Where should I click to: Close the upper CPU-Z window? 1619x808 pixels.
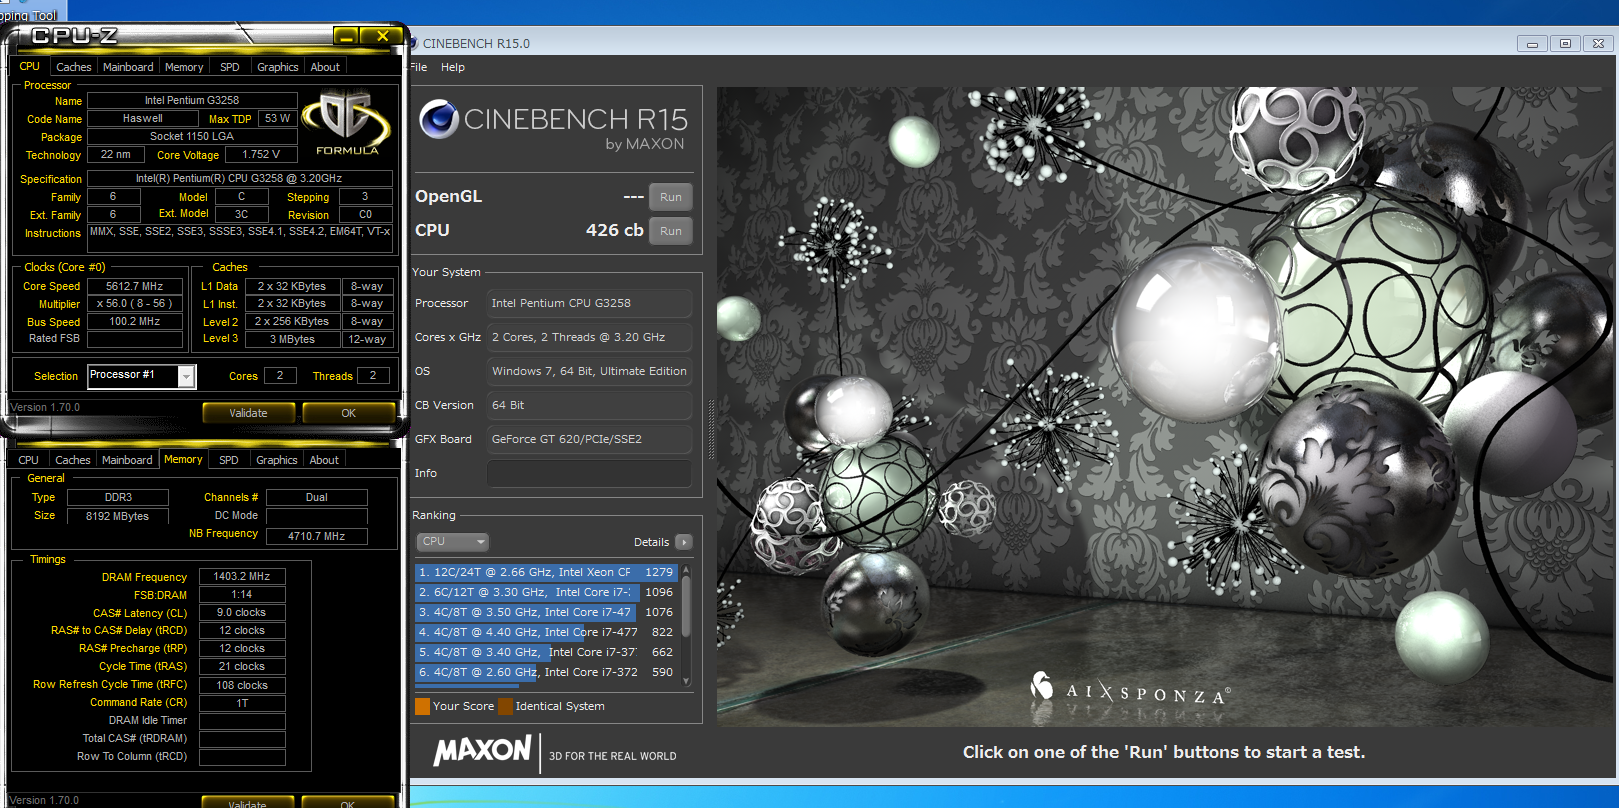click(382, 36)
